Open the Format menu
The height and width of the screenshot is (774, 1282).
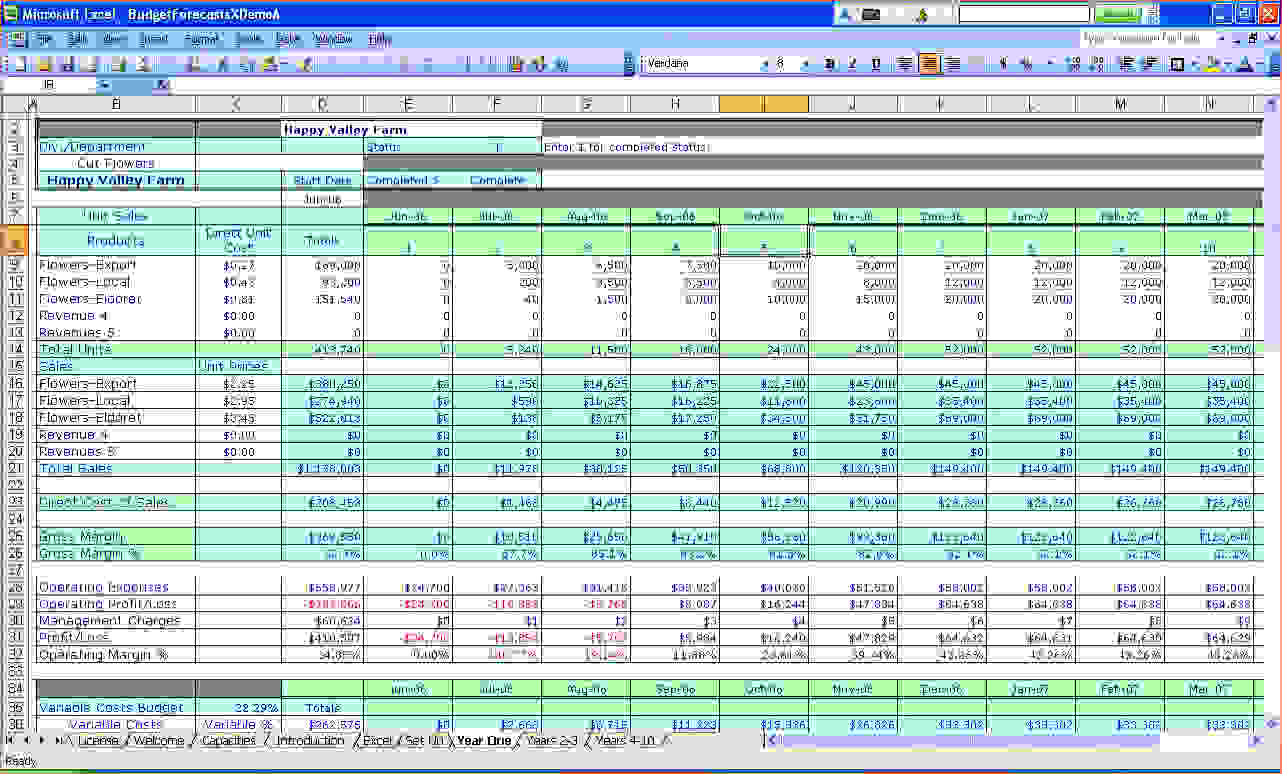click(x=200, y=39)
